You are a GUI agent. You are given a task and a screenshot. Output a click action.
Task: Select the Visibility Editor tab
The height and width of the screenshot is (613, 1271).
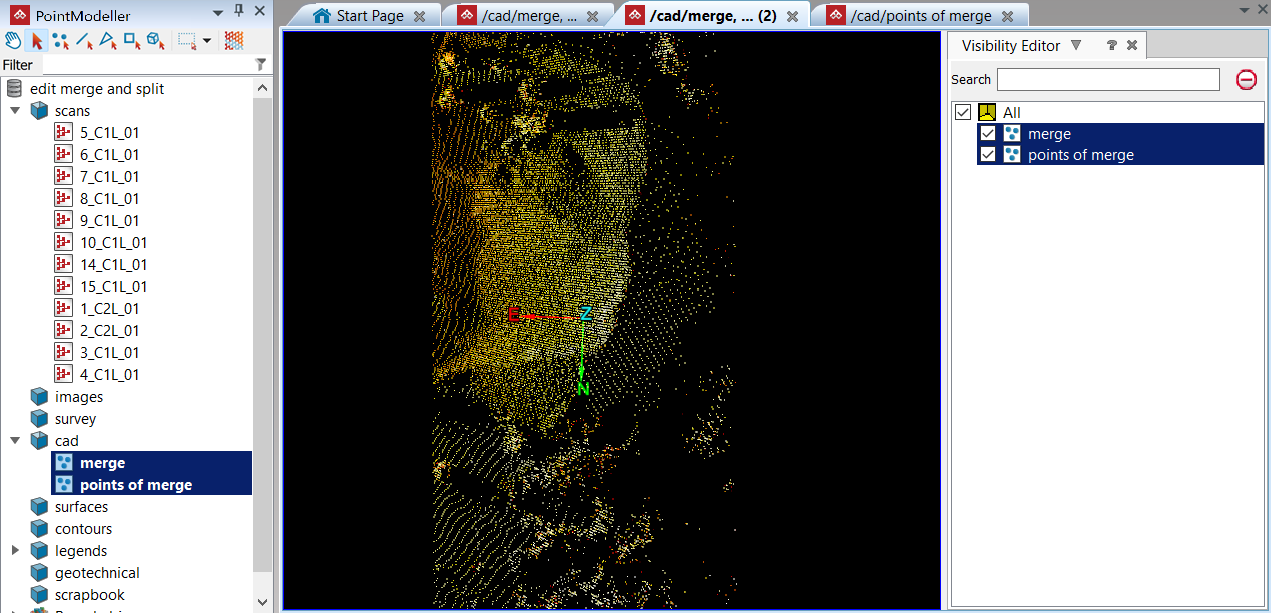1010,45
